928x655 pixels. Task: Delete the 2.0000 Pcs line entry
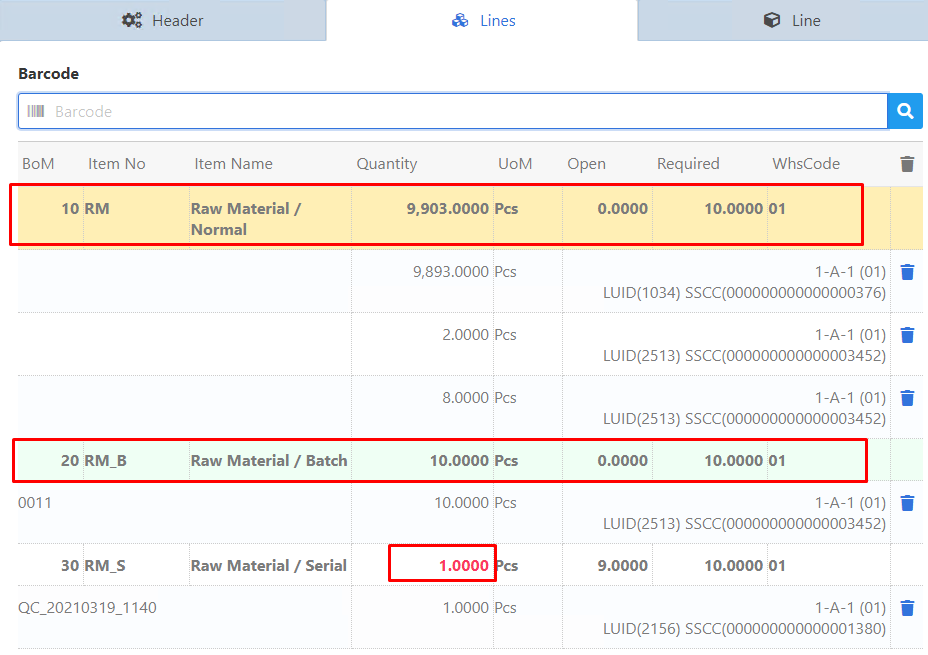click(x=907, y=335)
